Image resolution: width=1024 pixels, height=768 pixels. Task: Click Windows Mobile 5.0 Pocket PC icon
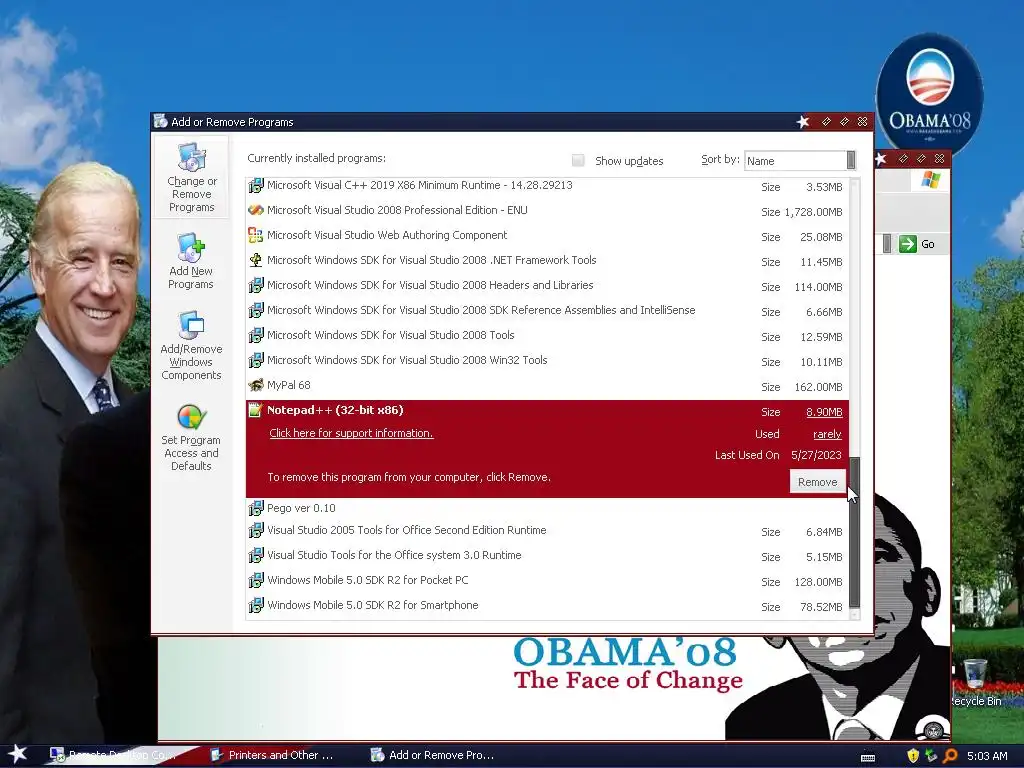(x=256, y=580)
